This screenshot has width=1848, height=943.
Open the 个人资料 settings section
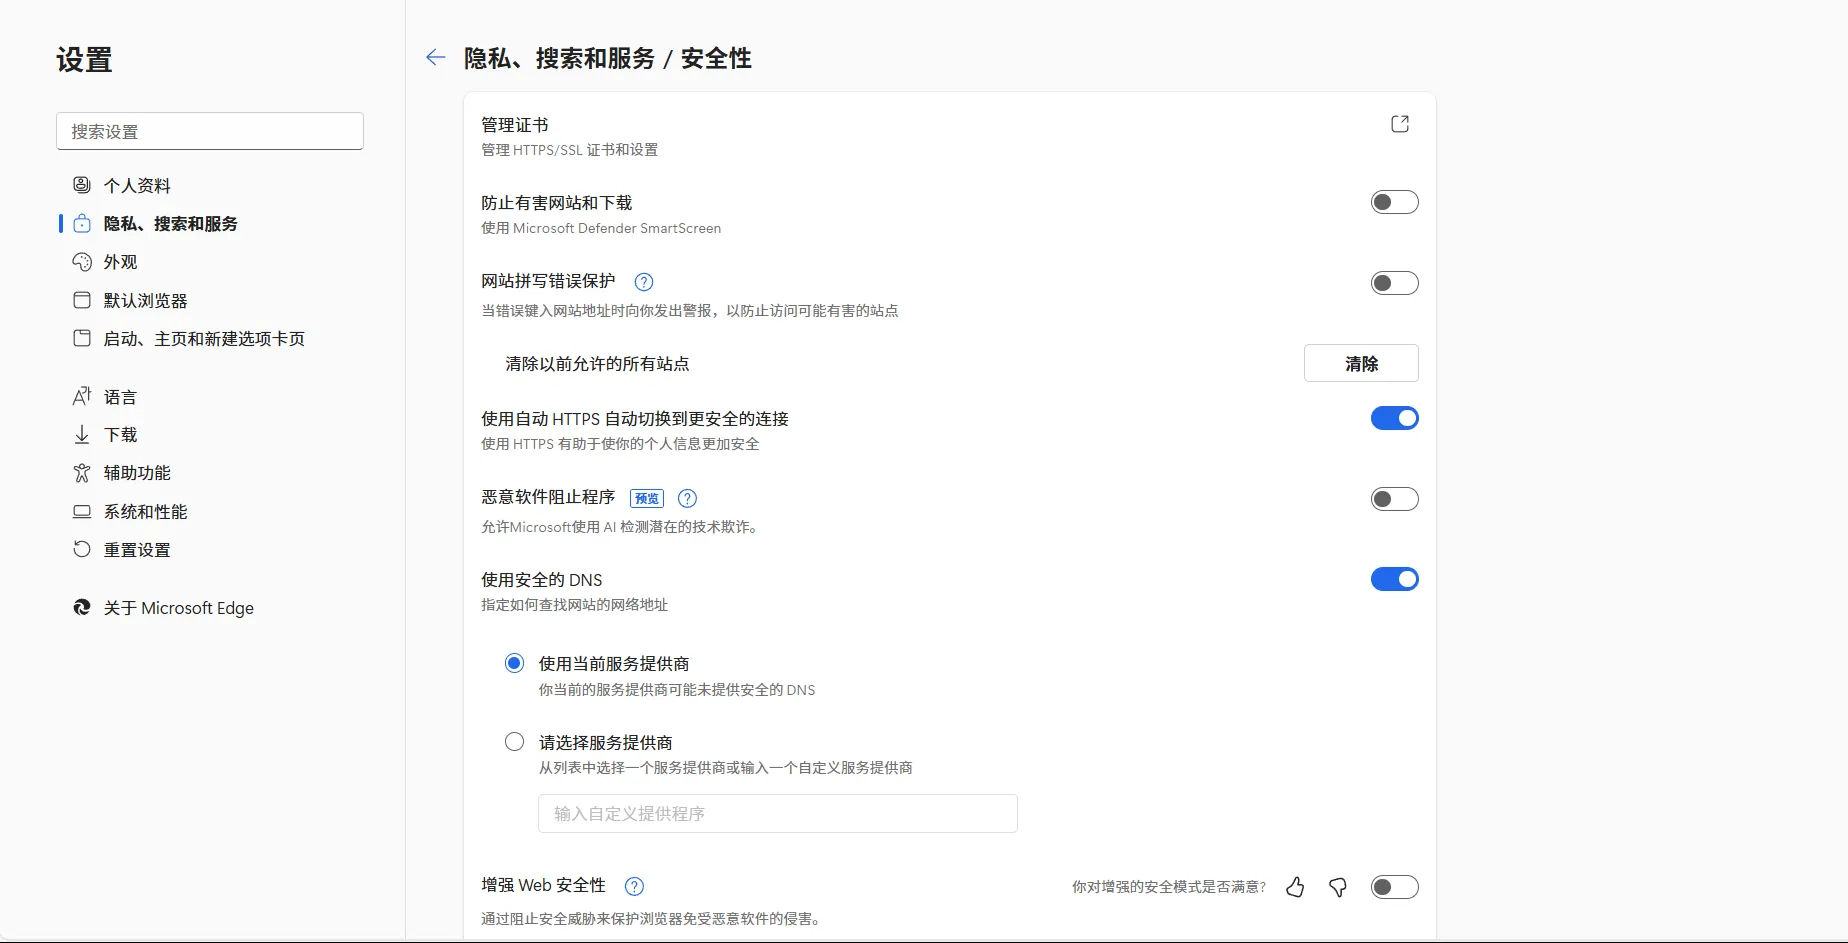click(81, 184)
